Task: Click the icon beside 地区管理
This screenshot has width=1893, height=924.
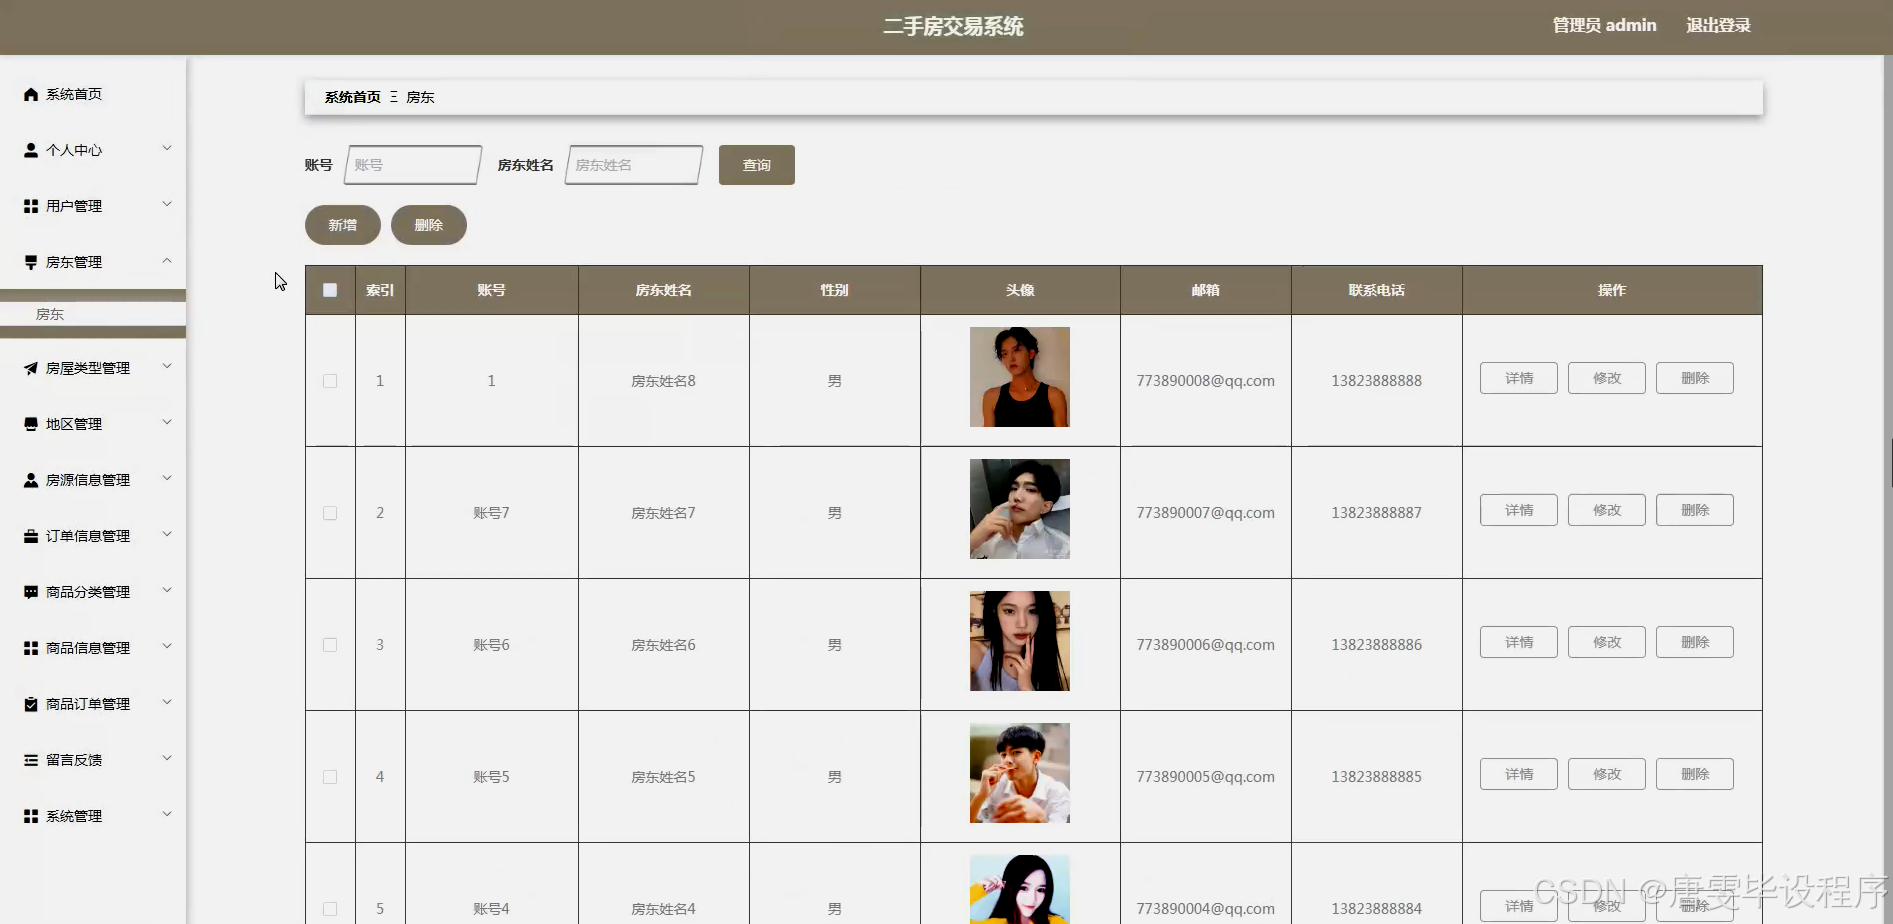Action: (x=31, y=424)
